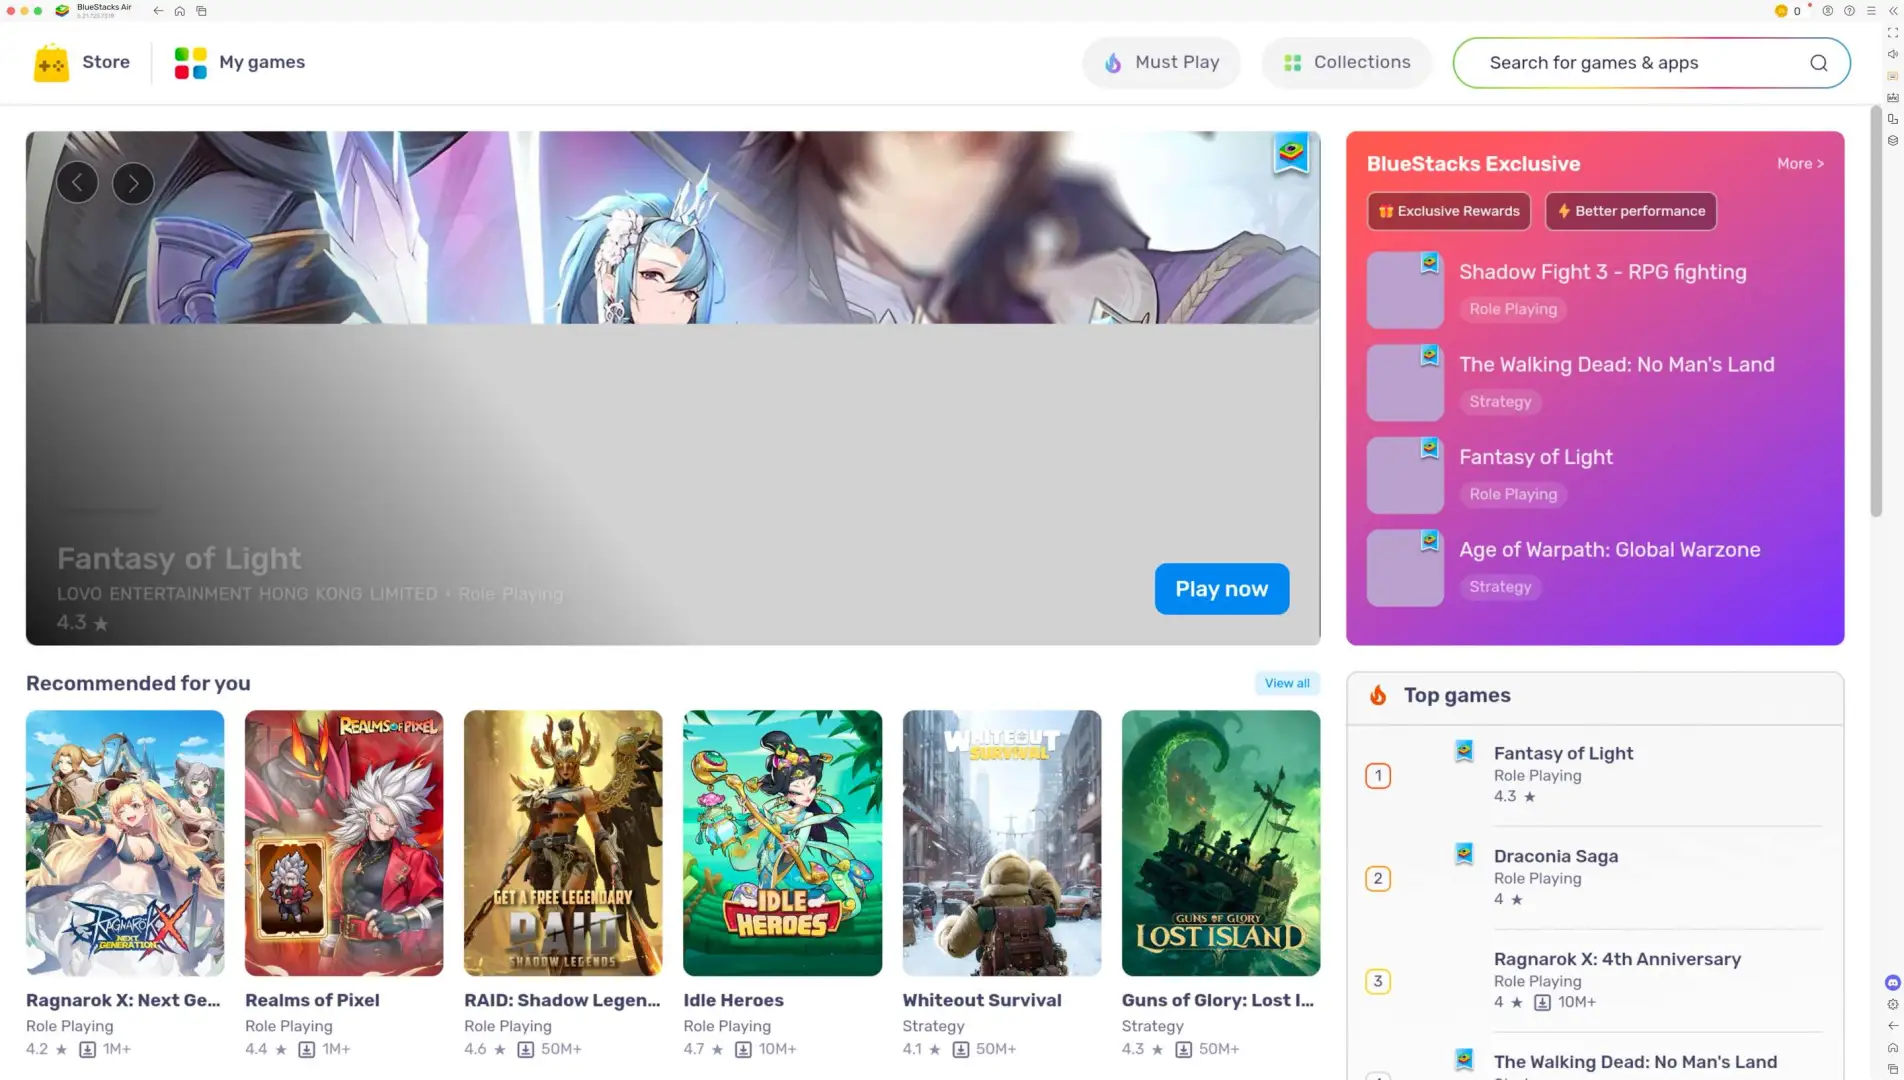The image size is (1904, 1080).
Task: Click the volume speaker icon in sidebar
Action: pos(1893,55)
